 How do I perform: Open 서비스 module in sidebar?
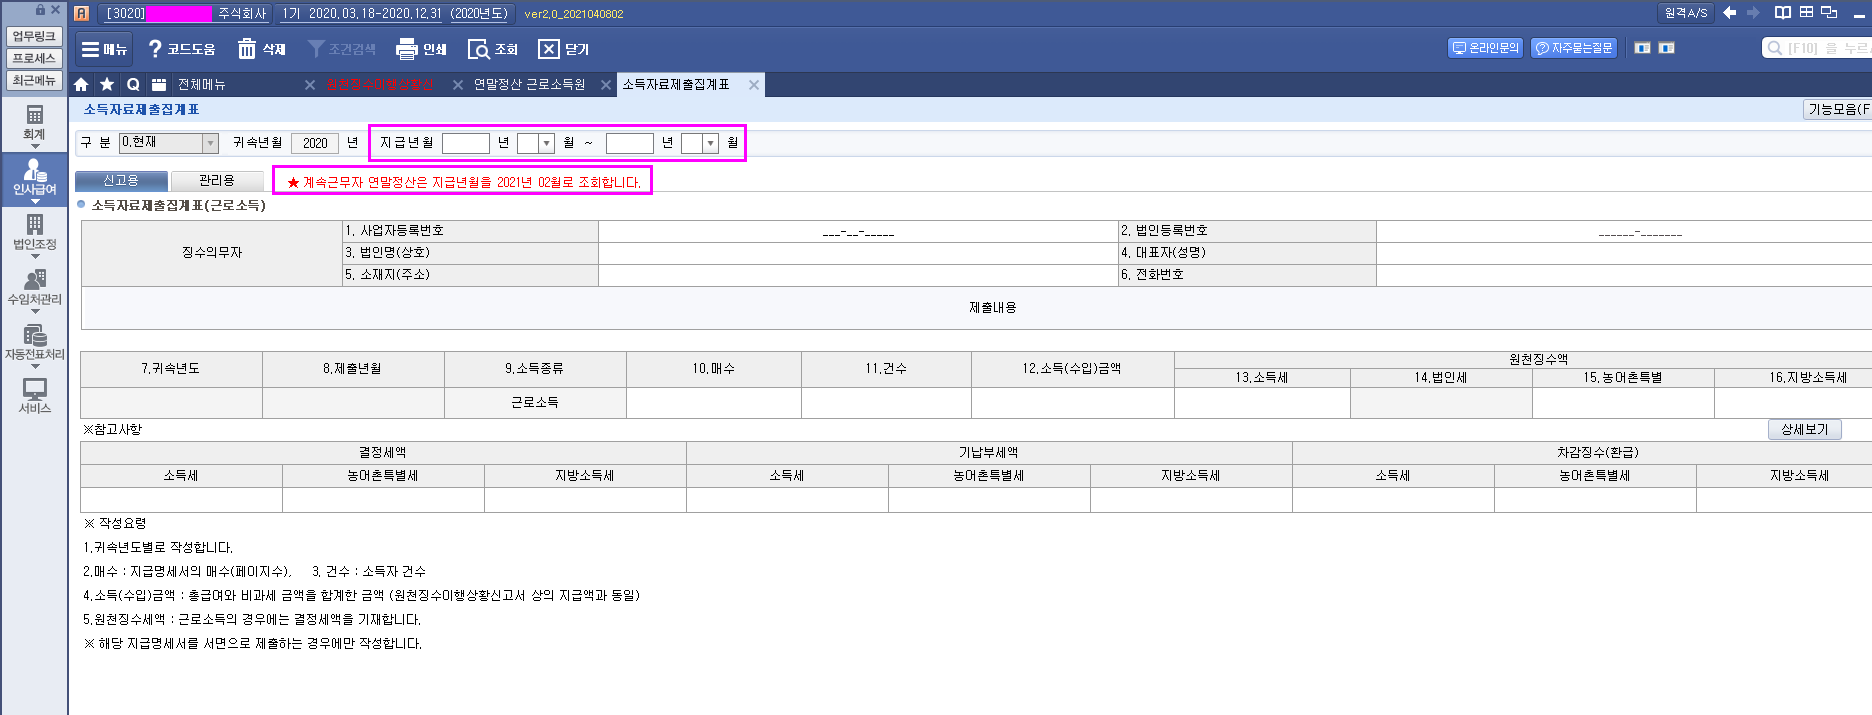(34, 397)
